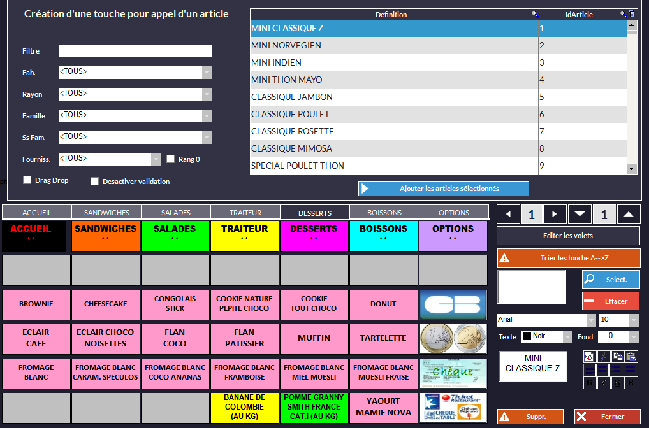Click the cheque payment image icon
The image size is (649, 428).
pyautogui.click(x=453, y=372)
